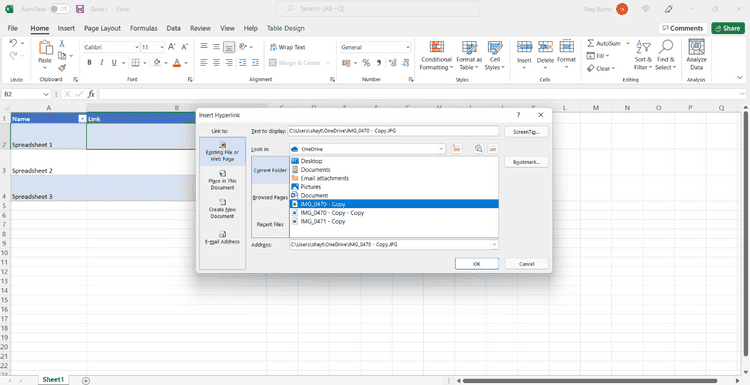Expand the Look in OneDrive dropdown
This screenshot has width=750, height=385.
441,149
